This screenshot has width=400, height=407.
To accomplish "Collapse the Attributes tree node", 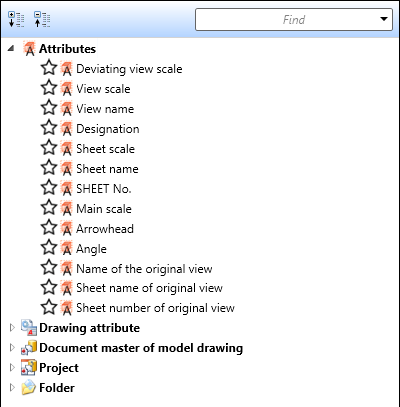I will pyautogui.click(x=11, y=49).
